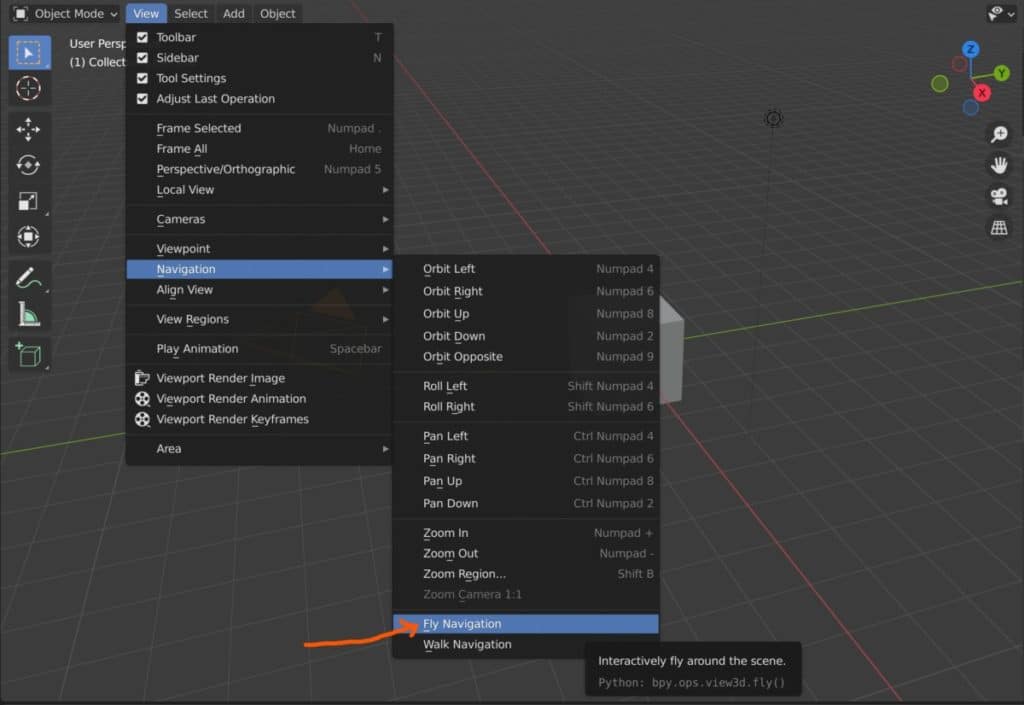Open the Add menu
Screen dimensions: 1024x705
(233, 13)
